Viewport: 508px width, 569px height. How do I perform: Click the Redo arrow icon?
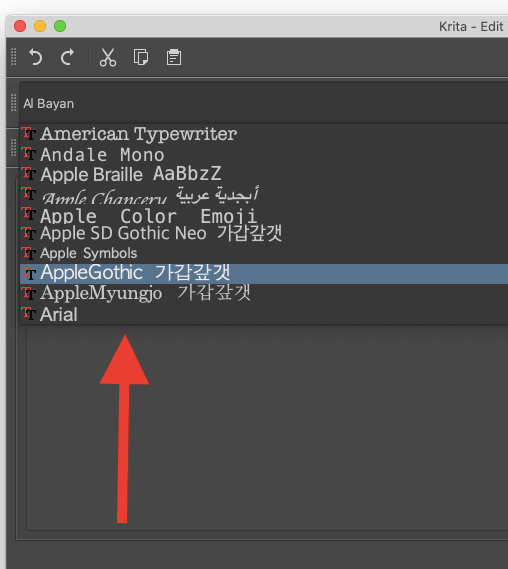(67, 57)
